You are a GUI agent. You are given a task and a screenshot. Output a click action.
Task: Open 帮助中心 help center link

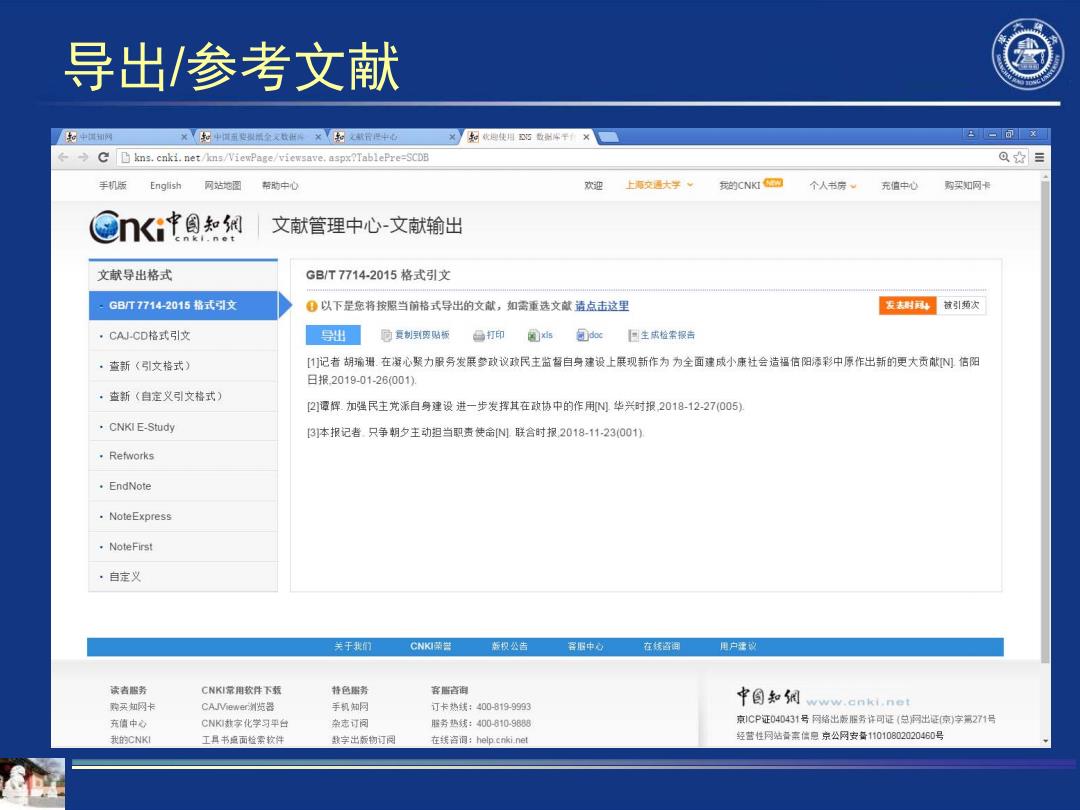click(x=280, y=185)
